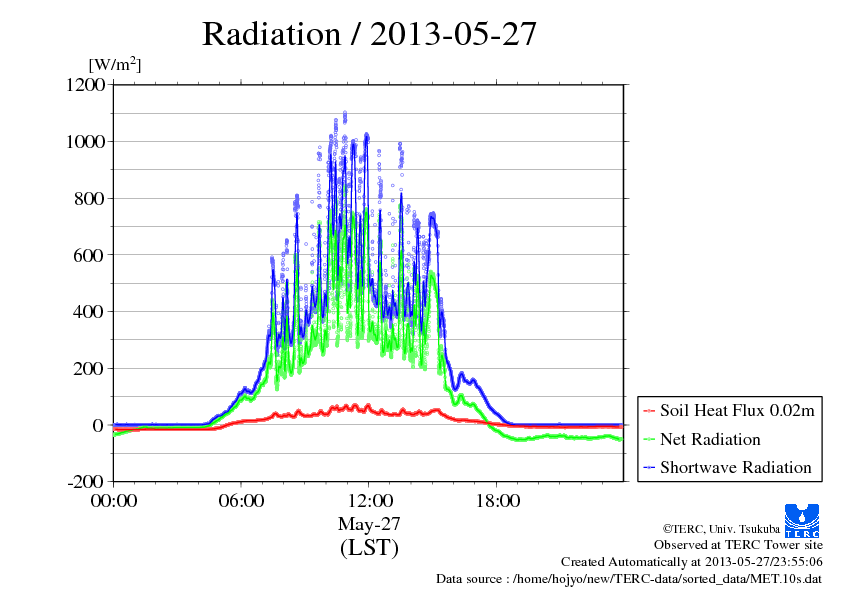Click the red legend marker for Soil Heat Flux
The width and height of the screenshot is (842, 595).
[x=649, y=411]
